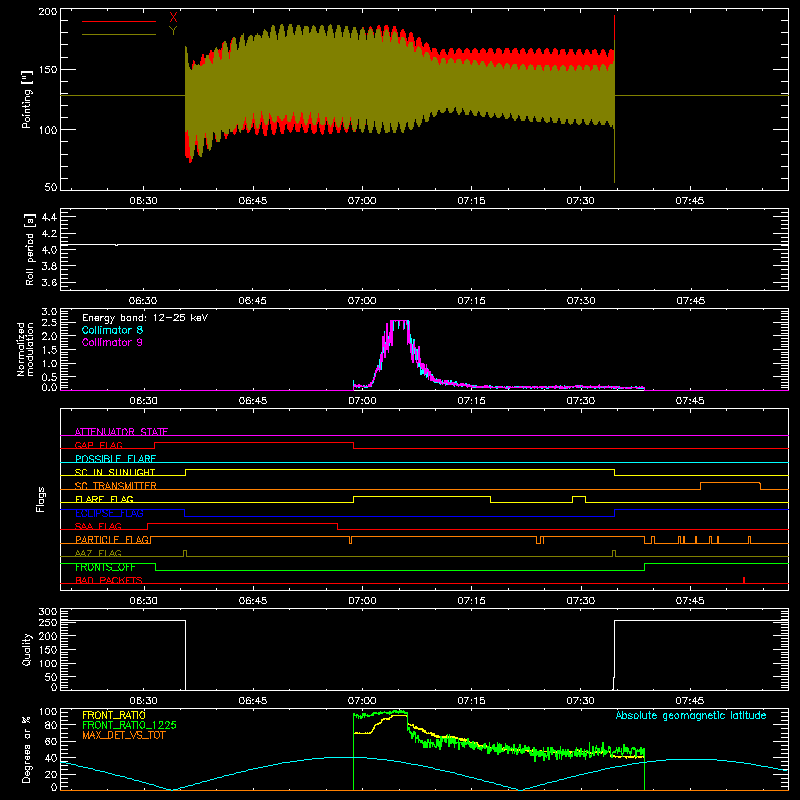Click the '80' tick on Degrees axis
Screen dimensions: 800x800
coord(51,725)
